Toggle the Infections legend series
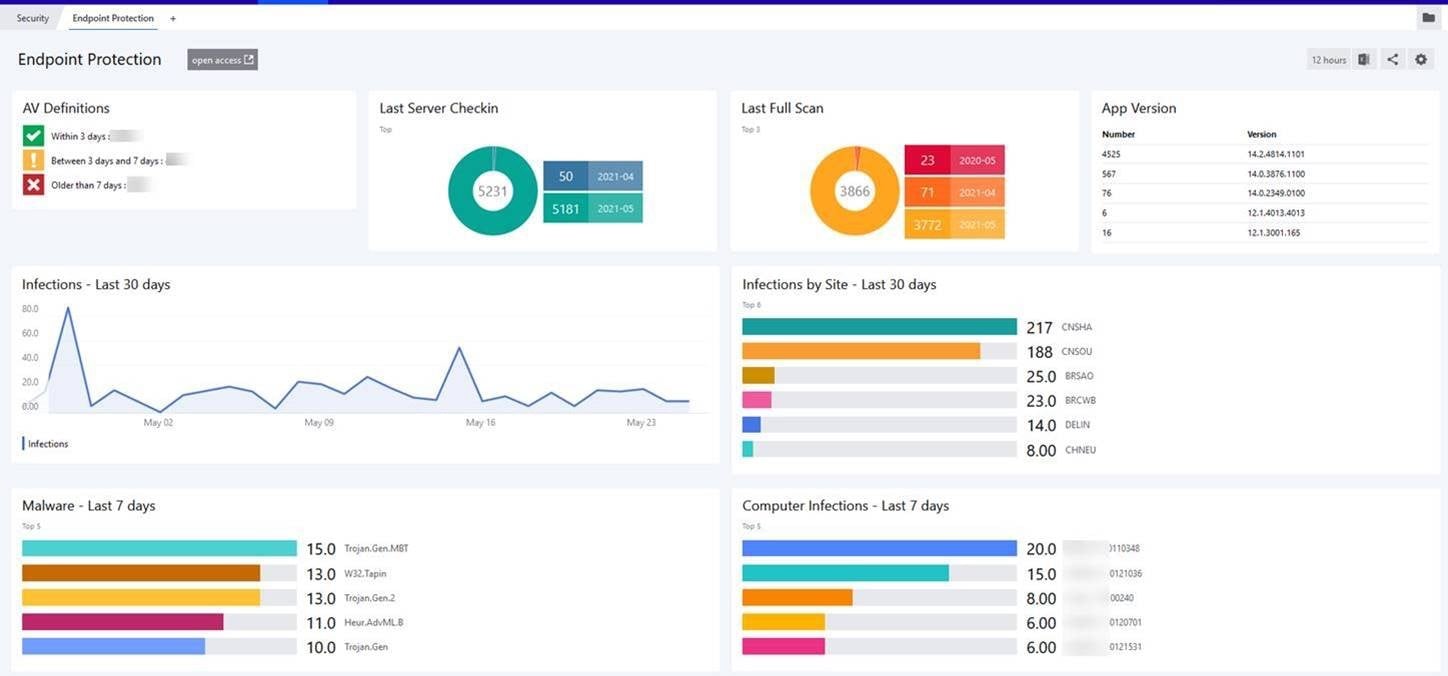1448x676 pixels. point(47,444)
